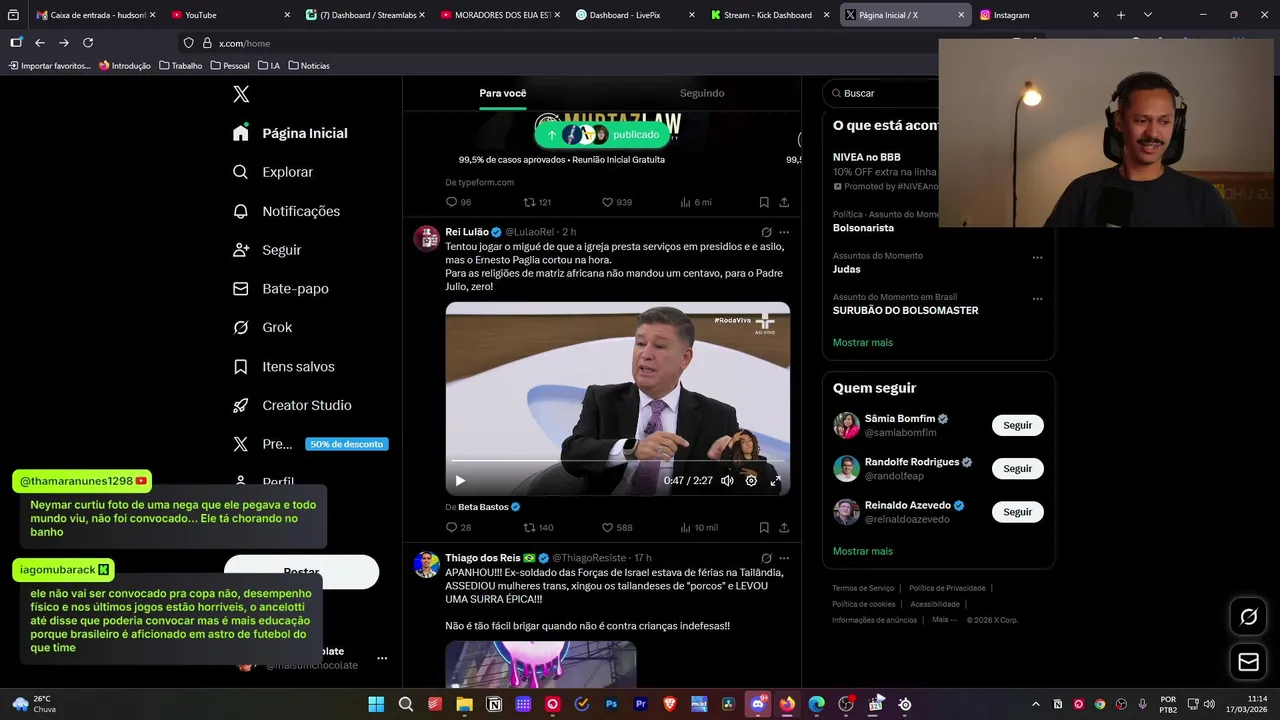Reload the page
1280x720 pixels.
88,43
